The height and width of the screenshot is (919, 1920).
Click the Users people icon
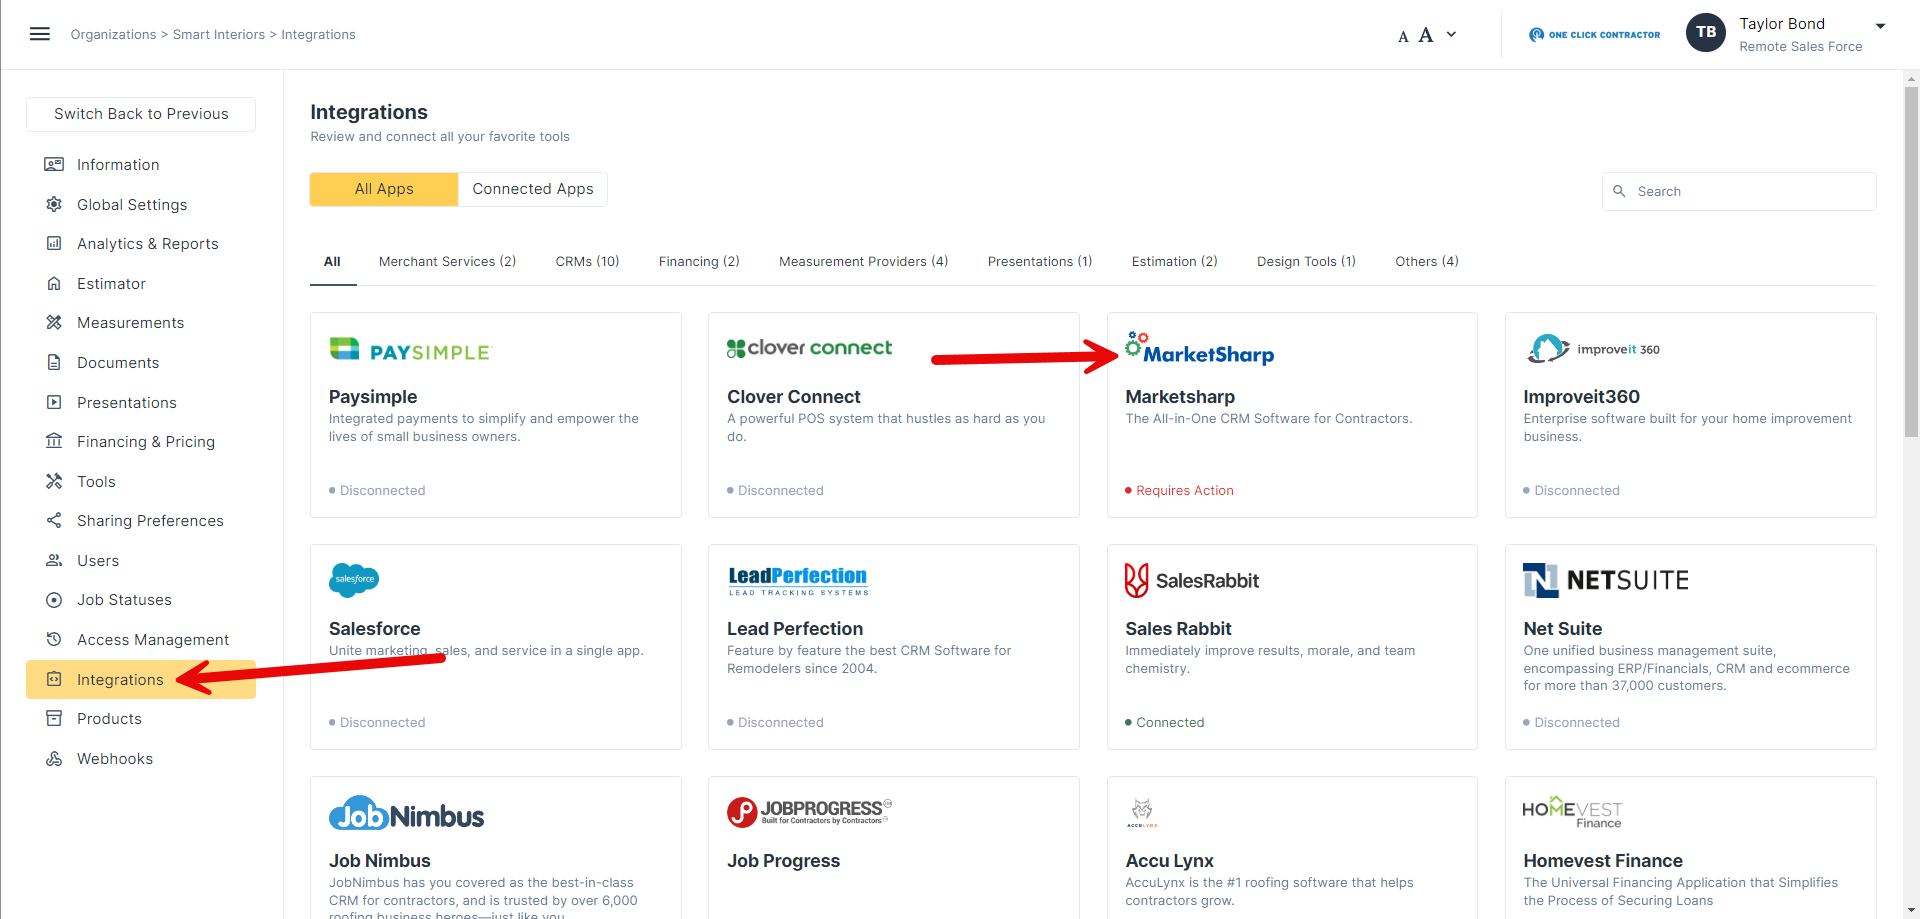(x=54, y=560)
